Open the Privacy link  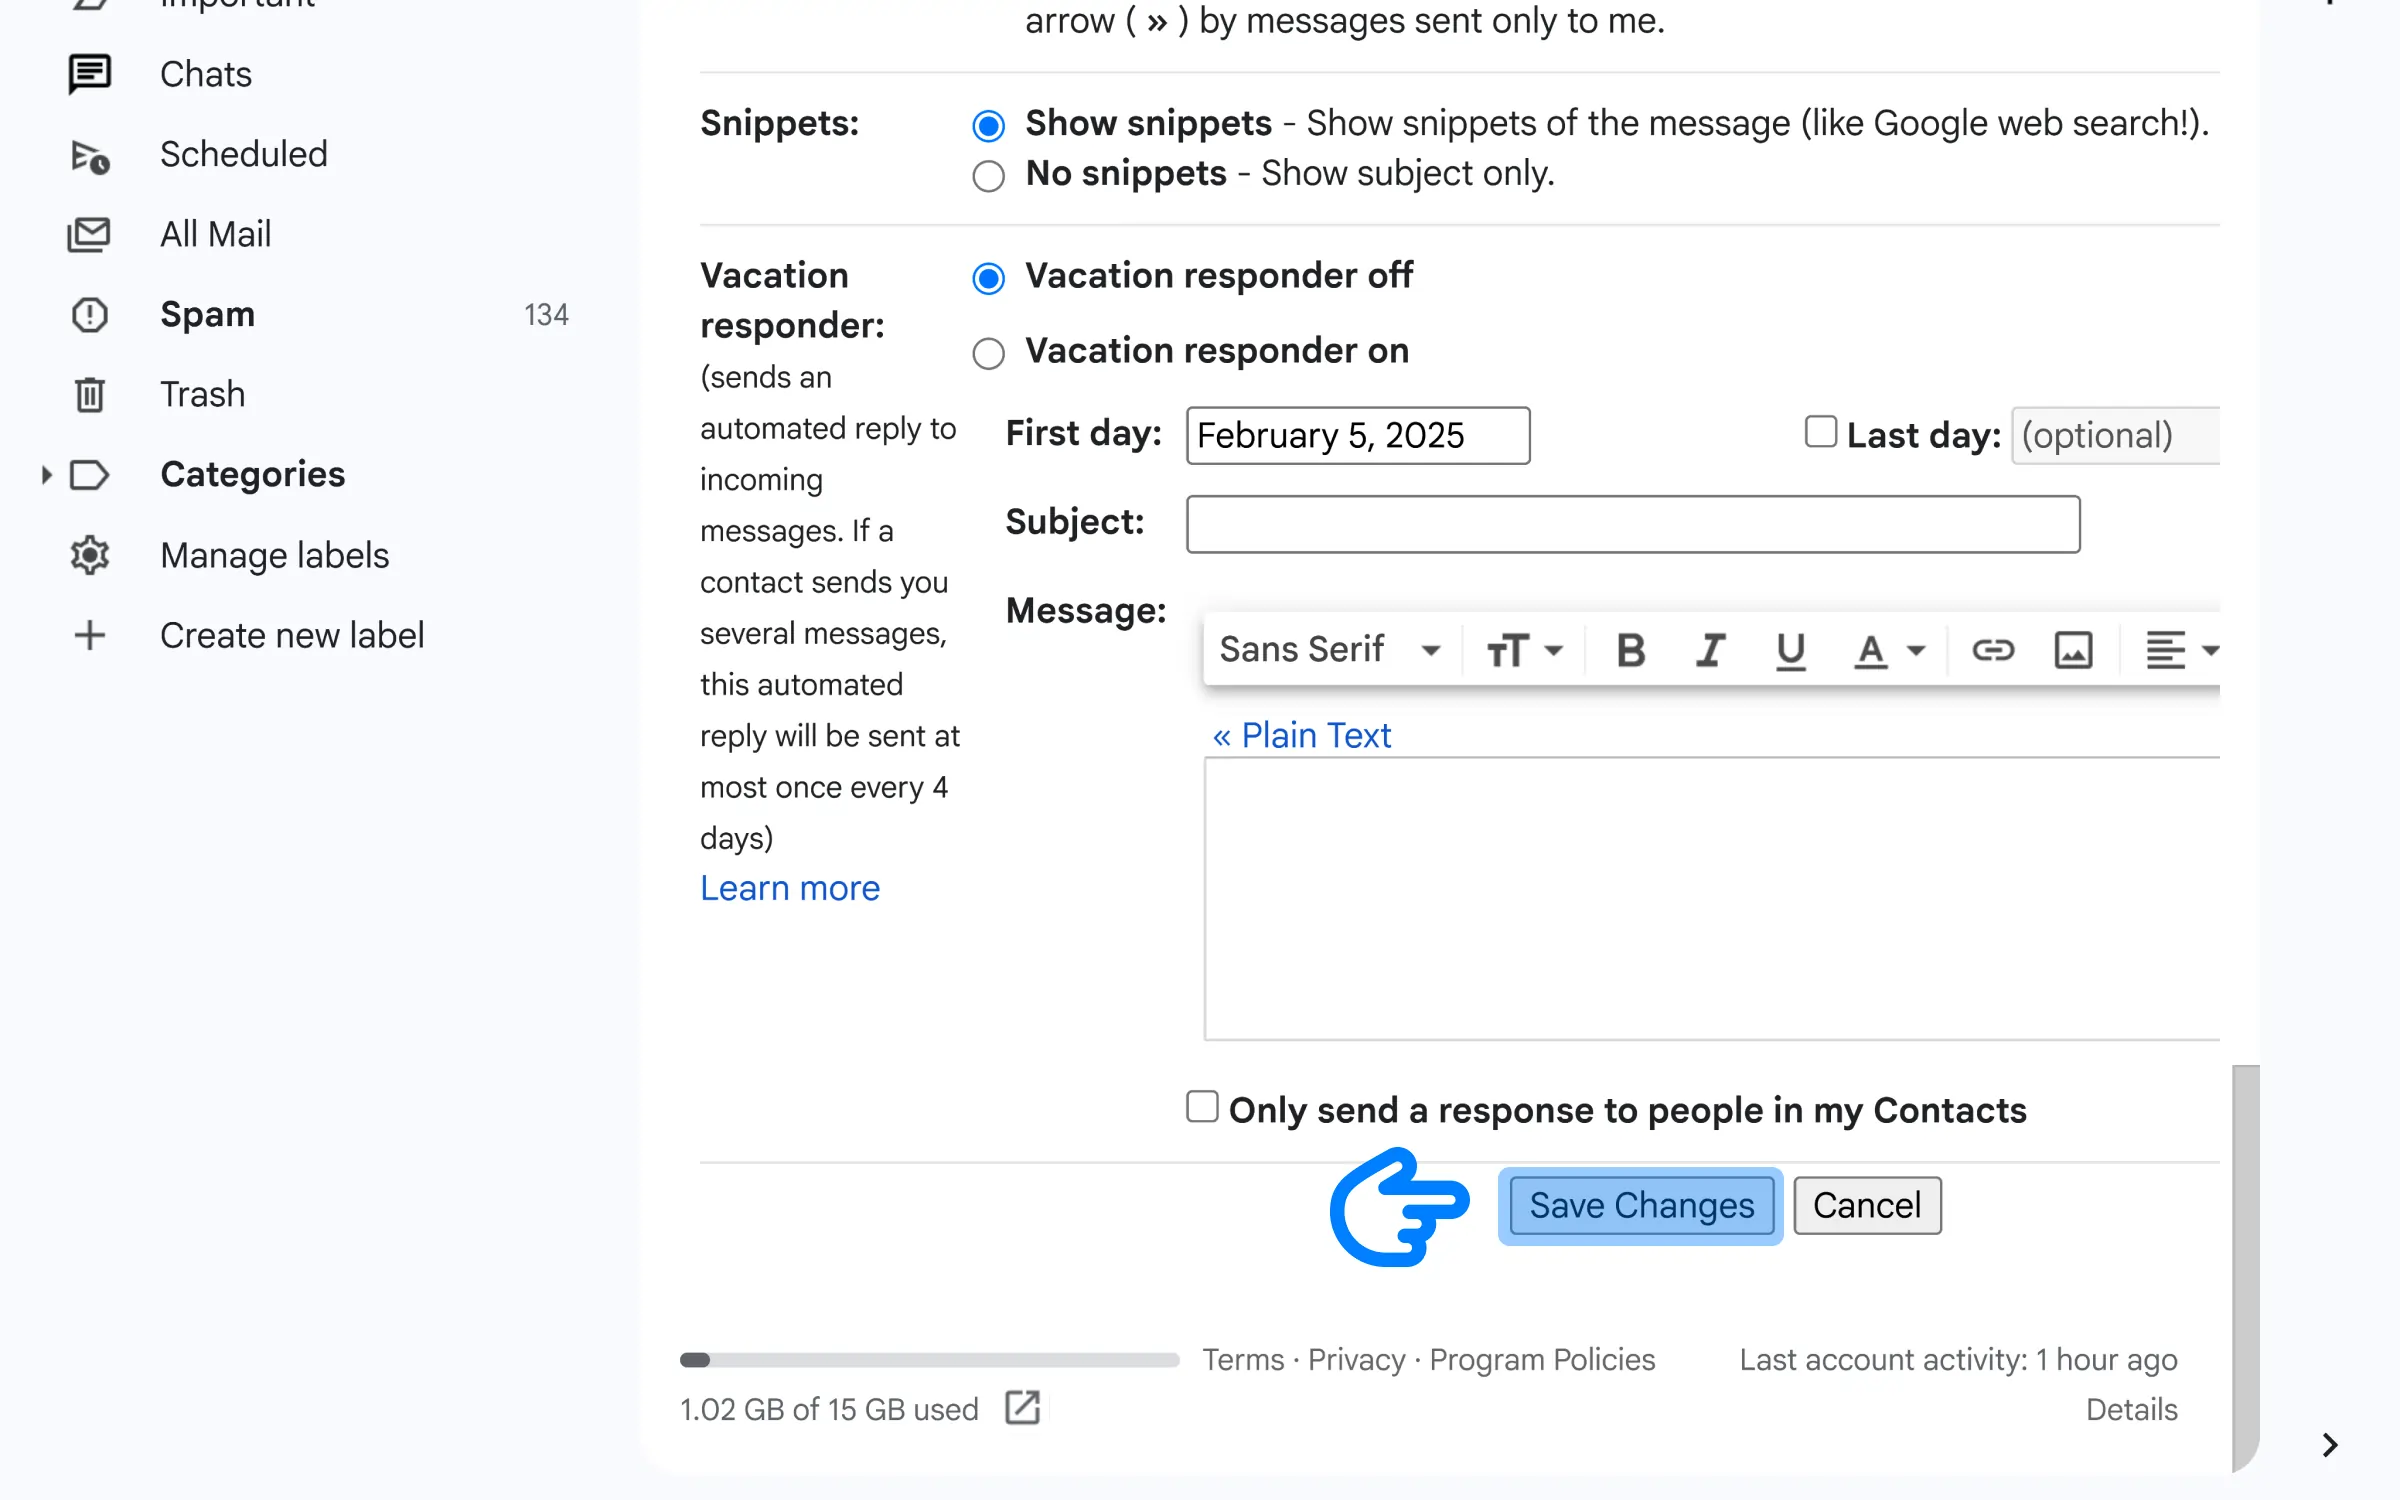(x=1357, y=1359)
